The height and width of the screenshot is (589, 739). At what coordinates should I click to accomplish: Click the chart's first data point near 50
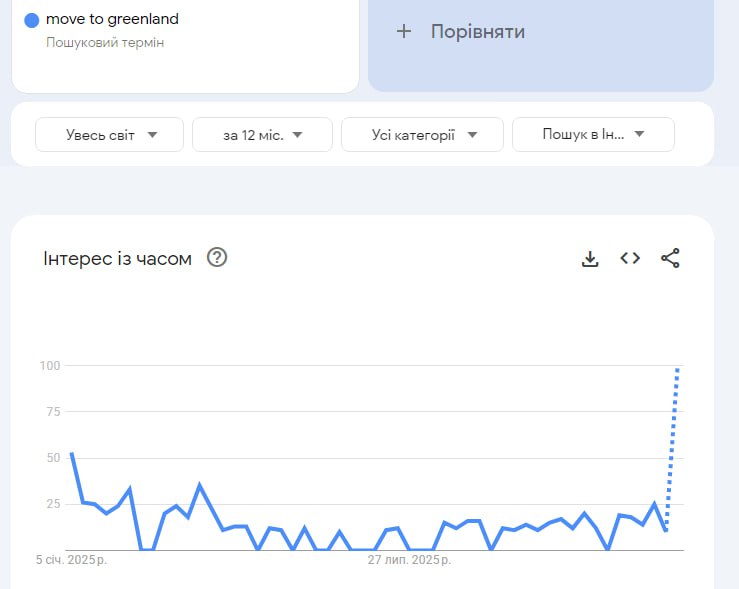[71, 454]
